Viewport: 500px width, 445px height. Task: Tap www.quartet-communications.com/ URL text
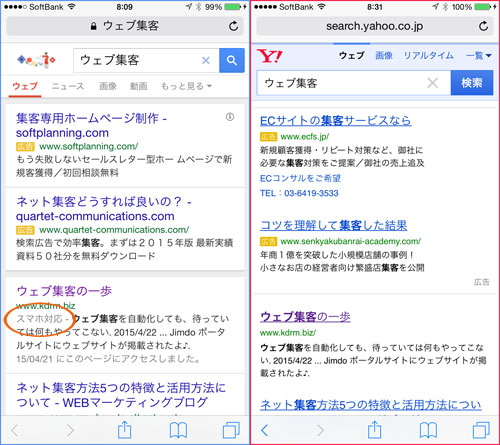(114, 230)
